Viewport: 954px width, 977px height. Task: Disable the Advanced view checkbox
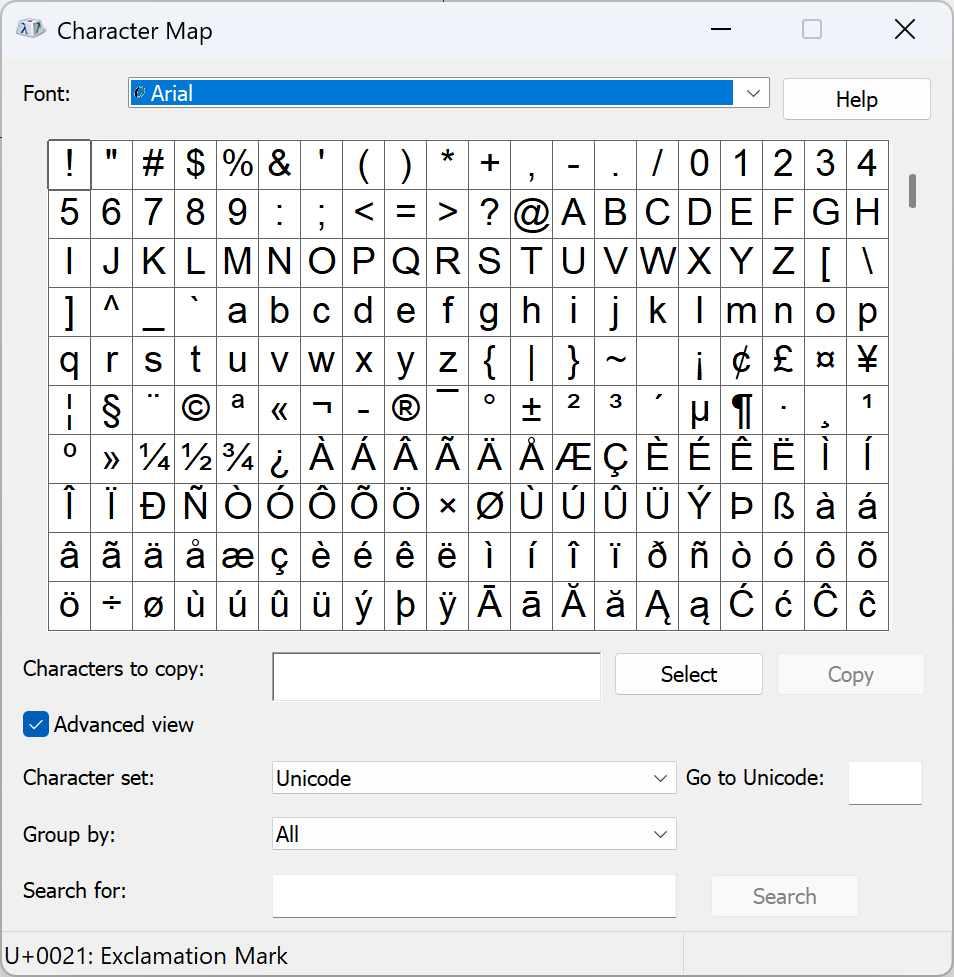click(35, 724)
